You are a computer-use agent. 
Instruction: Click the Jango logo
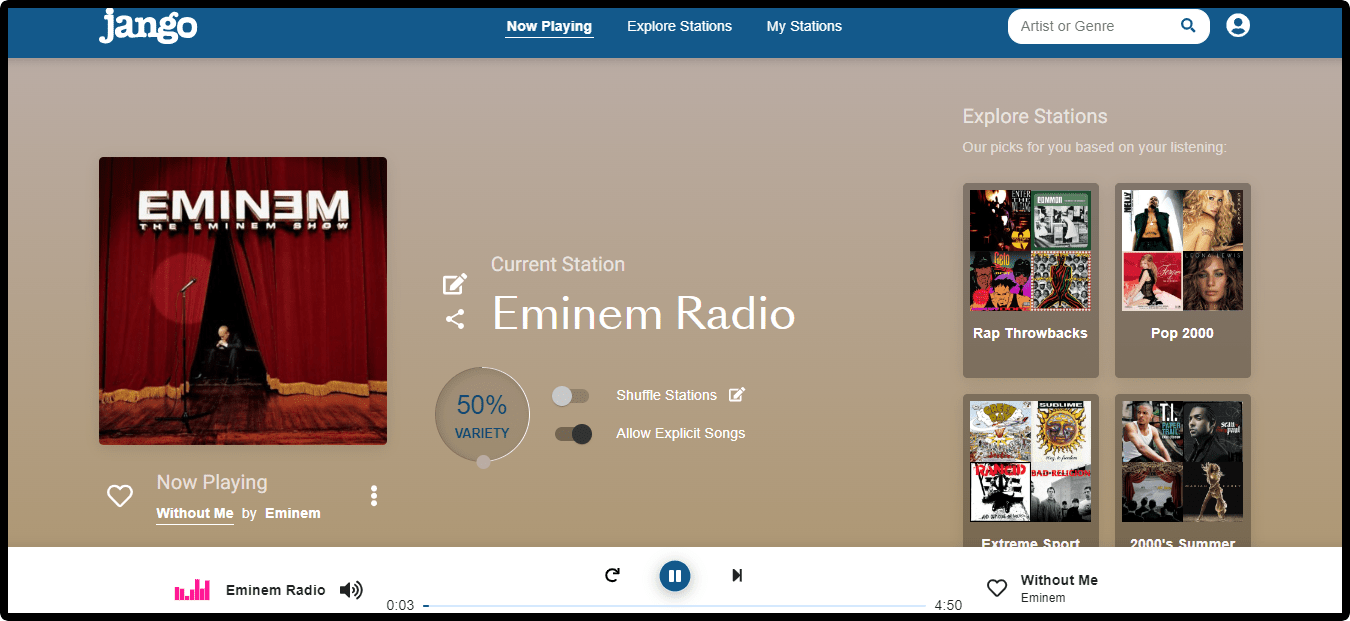[x=147, y=27]
